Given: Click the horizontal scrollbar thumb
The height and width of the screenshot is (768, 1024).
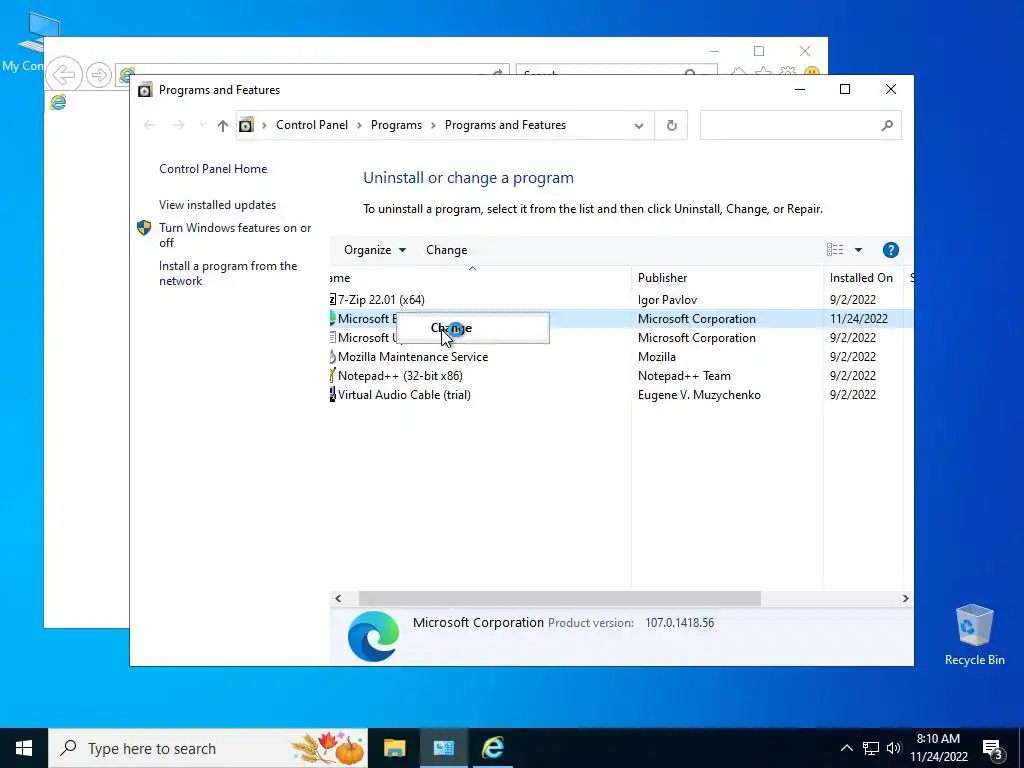Looking at the screenshot, I should tap(560, 598).
